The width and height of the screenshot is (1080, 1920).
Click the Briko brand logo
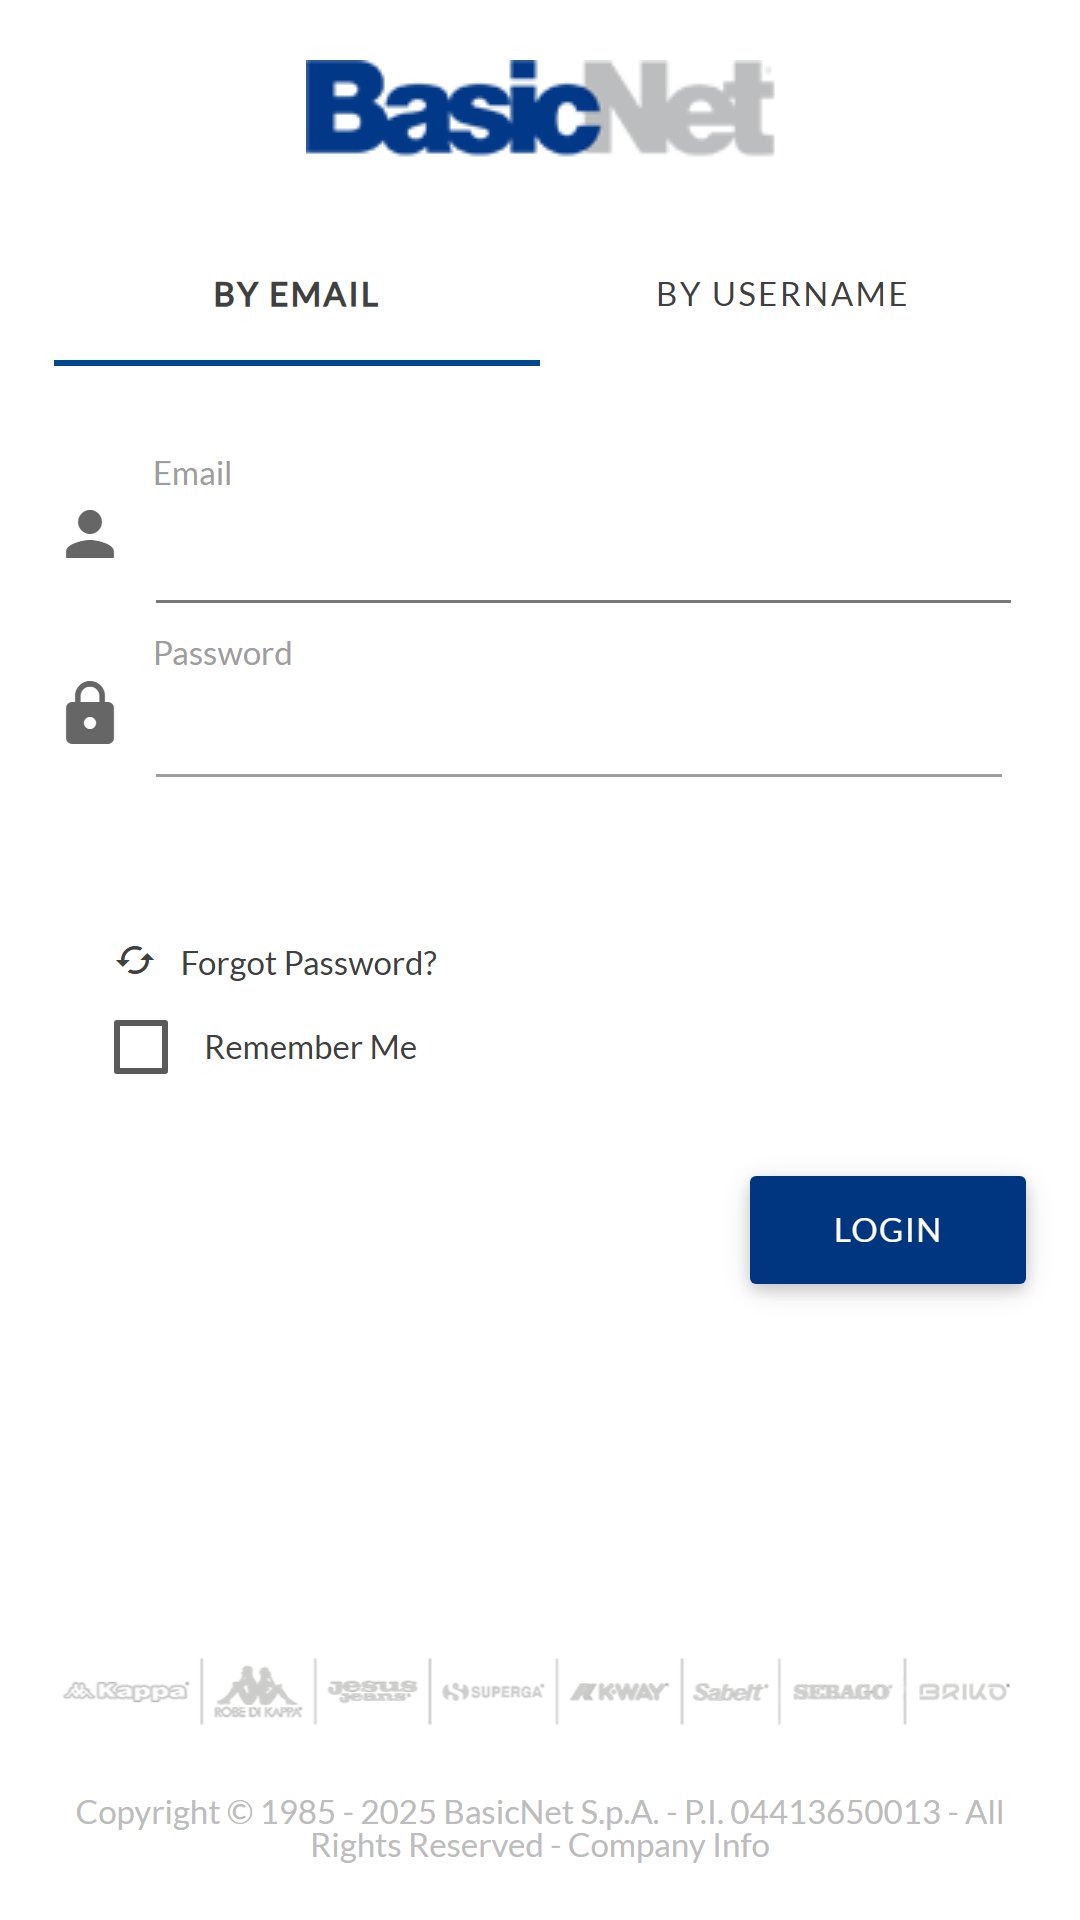tap(964, 1691)
